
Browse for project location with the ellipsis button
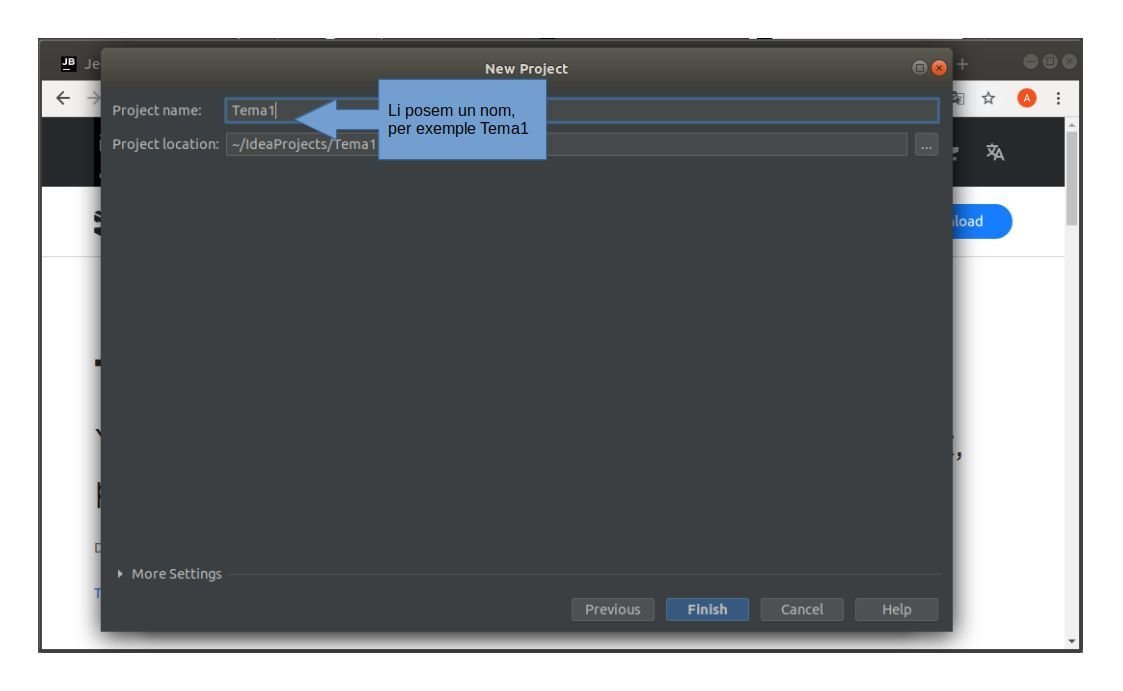[x=926, y=145]
